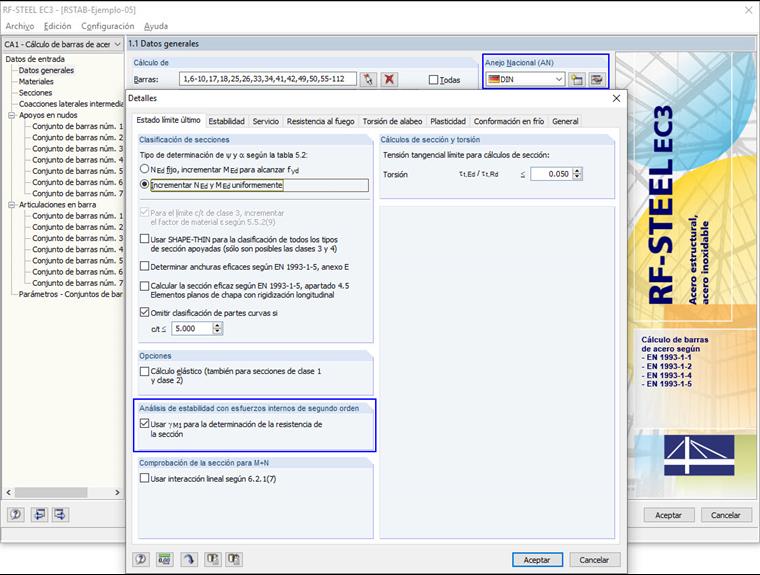Image resolution: width=760 pixels, height=575 pixels.
Task: Go to the next table with right-arrow icon
Action: pyautogui.click(x=61, y=514)
